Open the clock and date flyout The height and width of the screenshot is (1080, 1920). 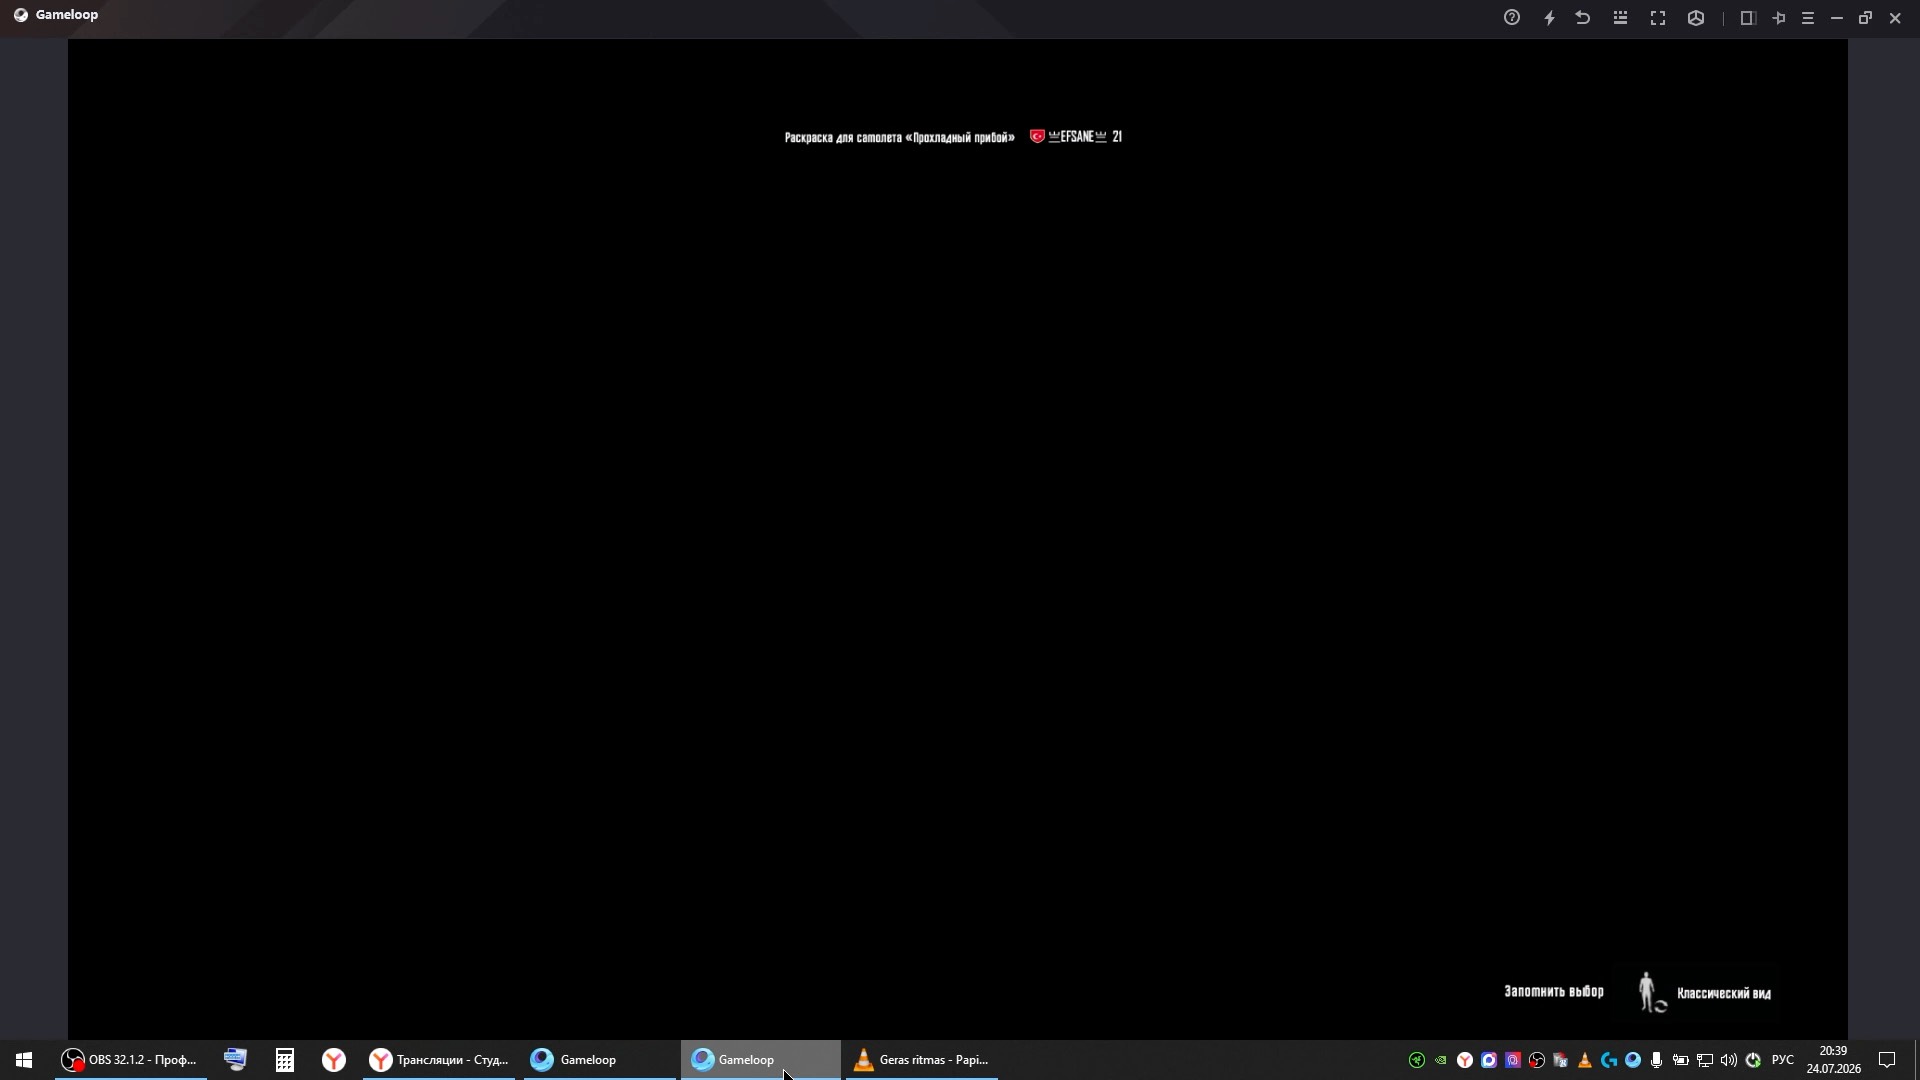click(1834, 1060)
